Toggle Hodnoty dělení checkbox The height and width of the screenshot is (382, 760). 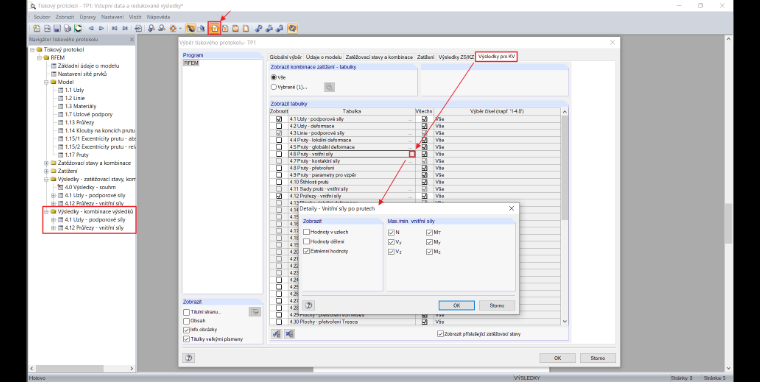click(x=306, y=241)
